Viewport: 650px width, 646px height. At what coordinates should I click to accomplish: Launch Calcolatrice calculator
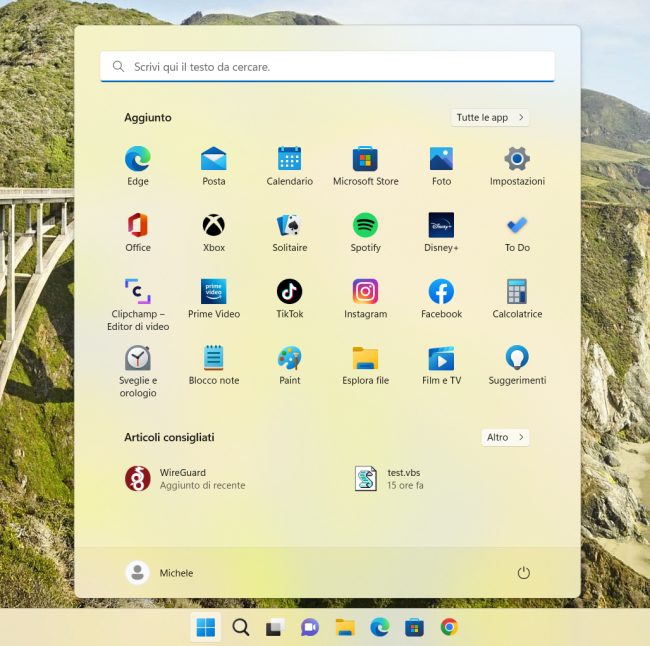point(517,299)
